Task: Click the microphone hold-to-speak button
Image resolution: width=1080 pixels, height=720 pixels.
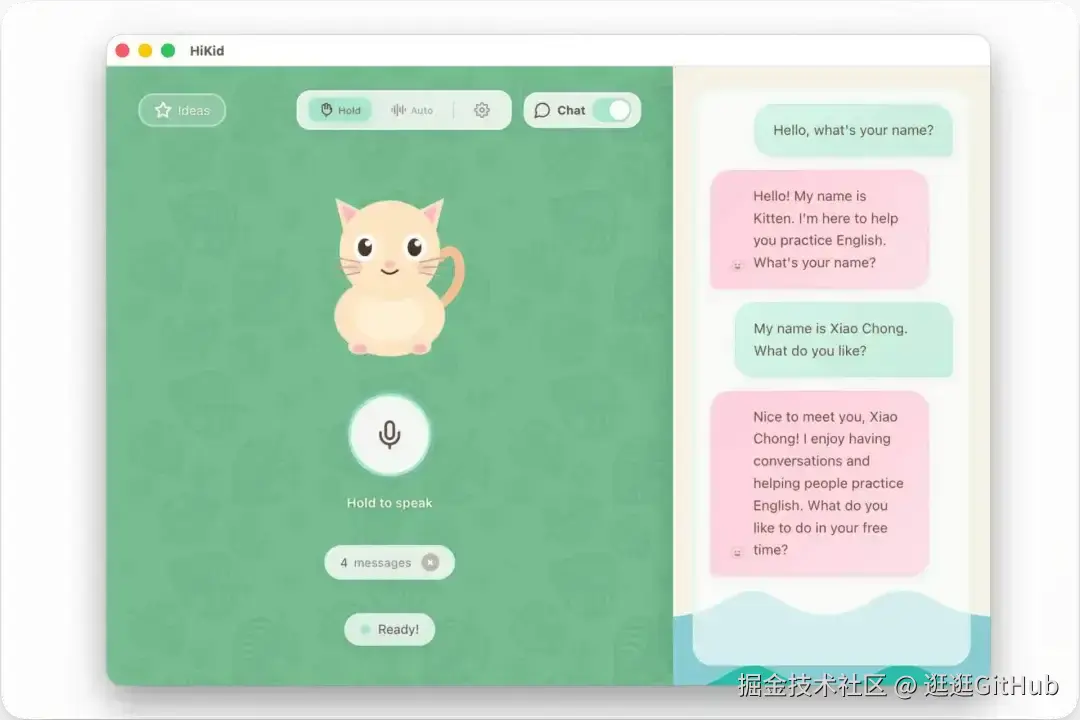Action: tap(389, 435)
